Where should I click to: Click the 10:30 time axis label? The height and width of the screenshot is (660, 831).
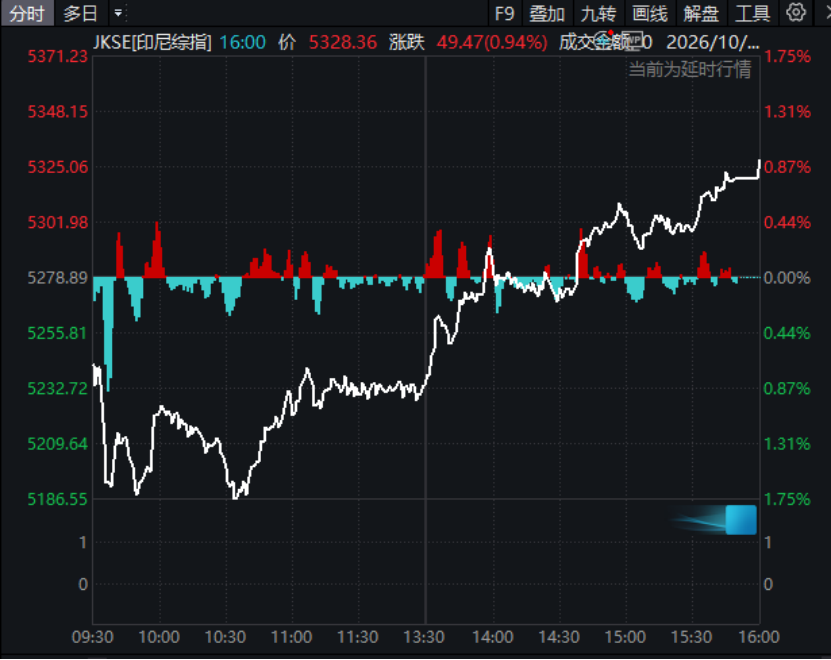pyautogui.click(x=226, y=637)
